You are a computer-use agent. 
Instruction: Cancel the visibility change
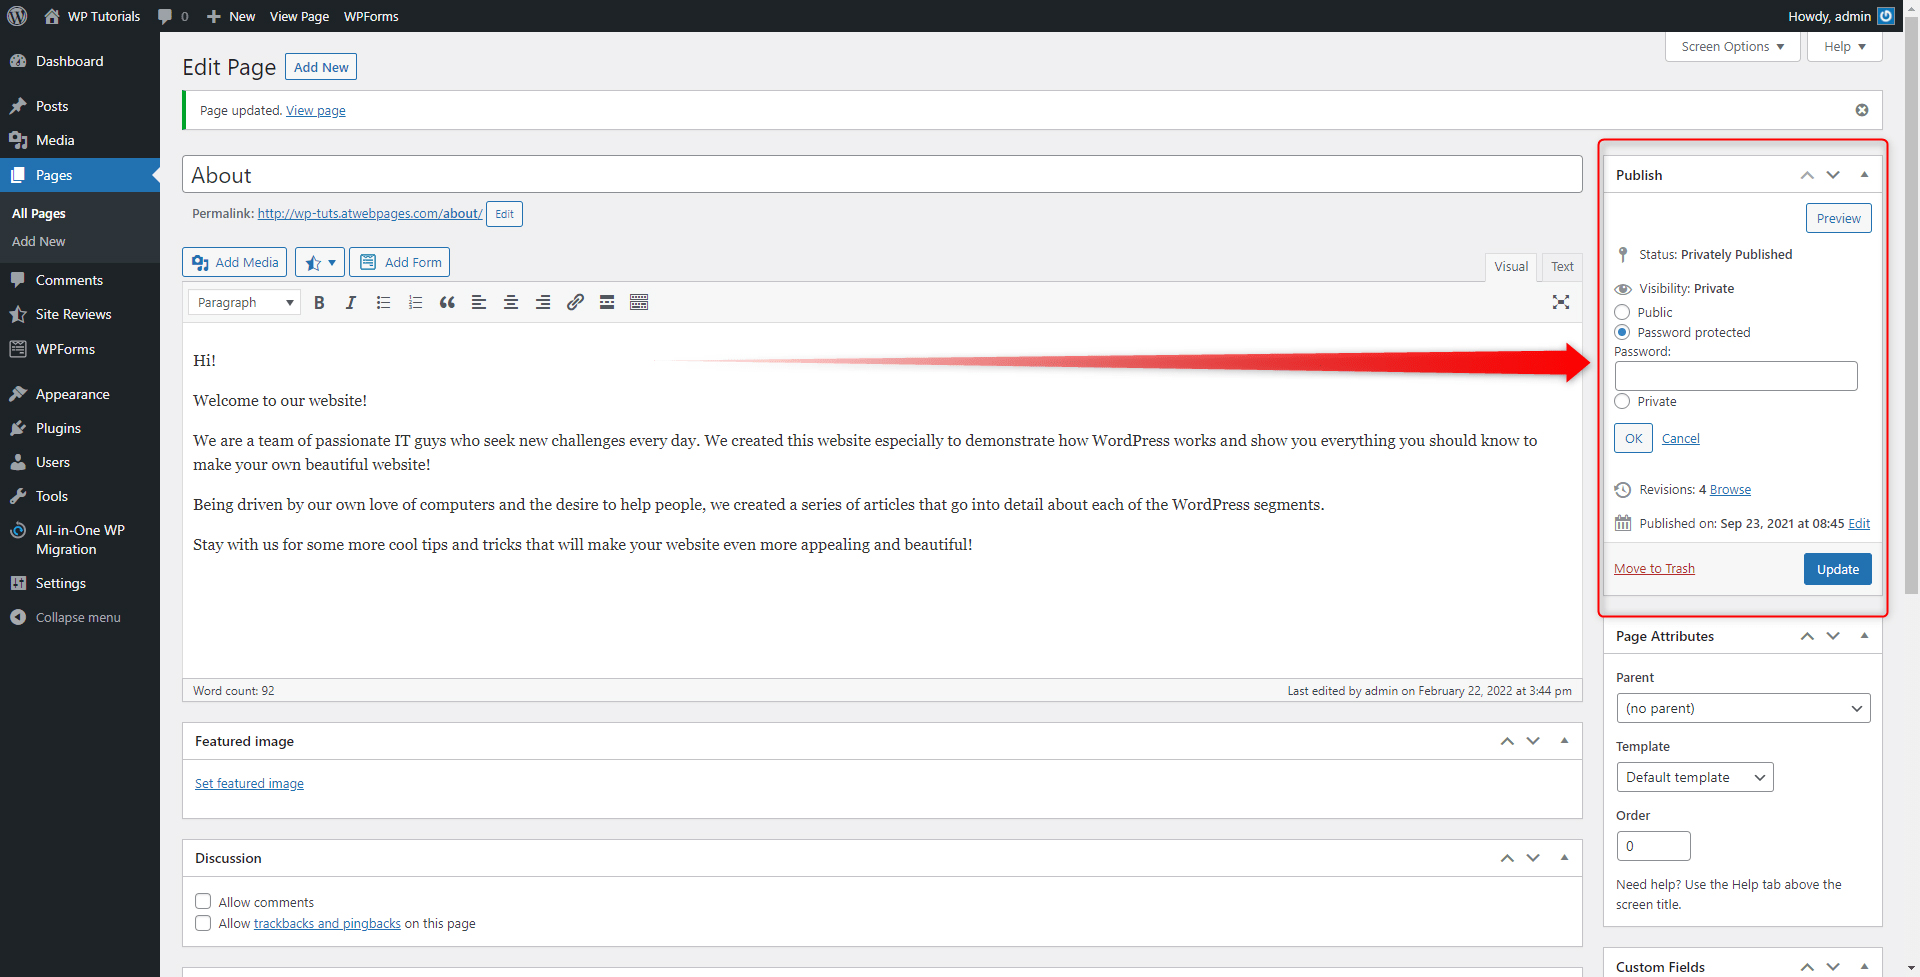tap(1680, 438)
